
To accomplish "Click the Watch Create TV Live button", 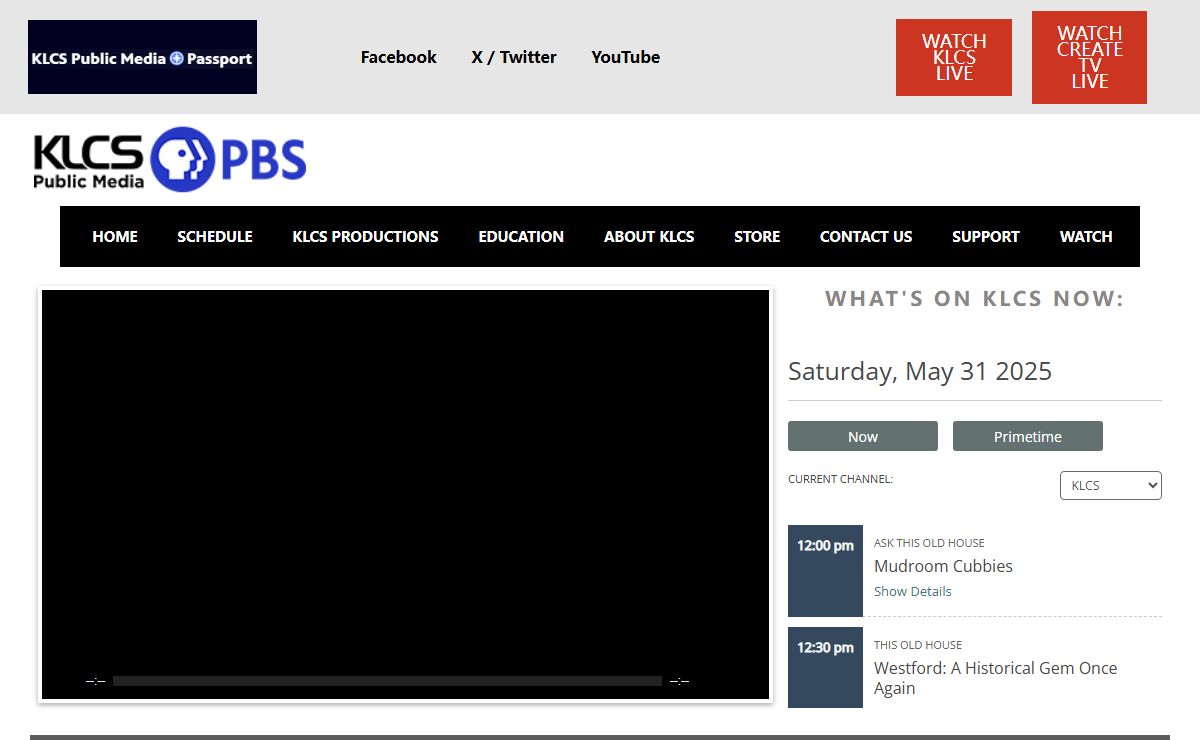I will (1089, 57).
